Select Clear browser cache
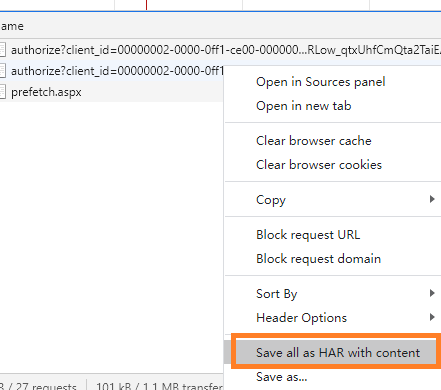The width and height of the screenshot is (441, 390). [x=313, y=141]
